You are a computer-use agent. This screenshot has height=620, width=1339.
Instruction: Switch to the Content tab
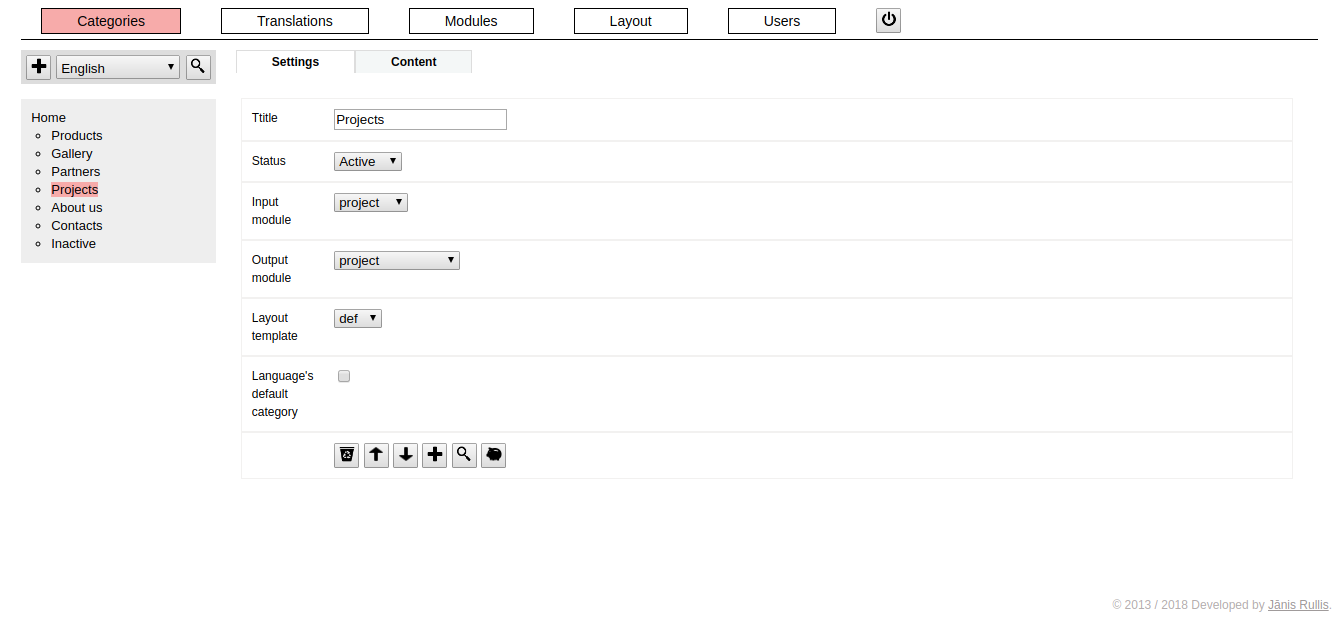413,62
